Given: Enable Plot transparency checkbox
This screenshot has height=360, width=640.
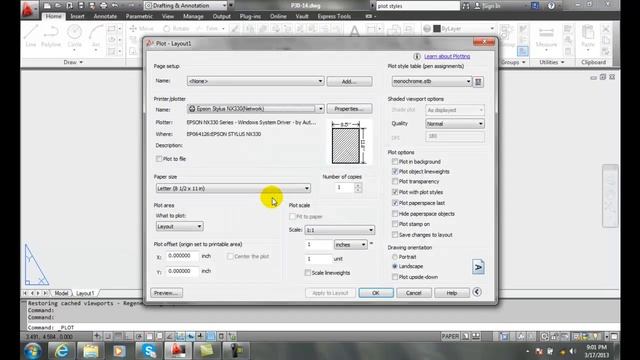Looking at the screenshot, I should 395,181.
